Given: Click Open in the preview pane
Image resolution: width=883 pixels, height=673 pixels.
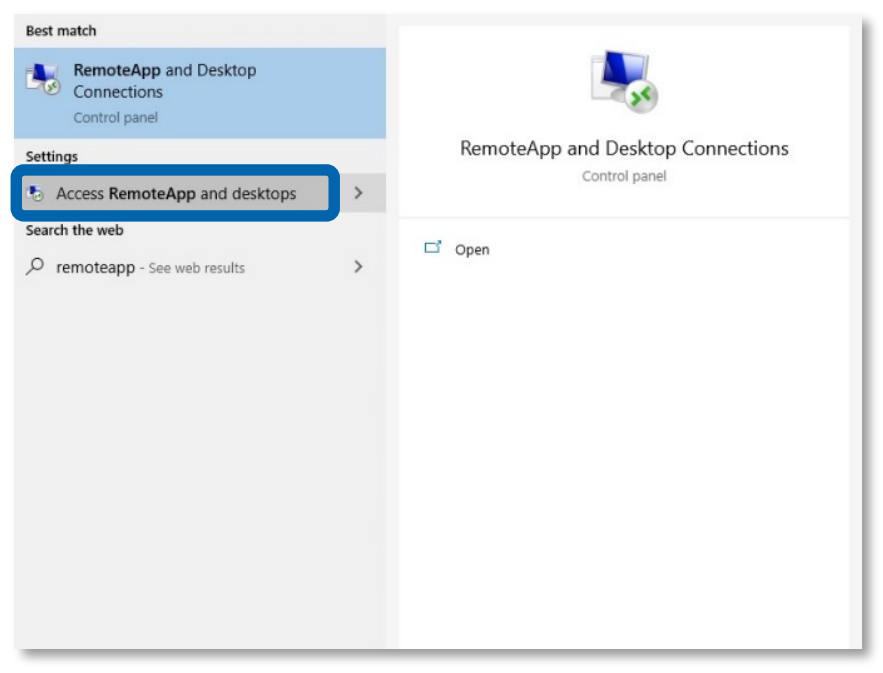Looking at the screenshot, I should click(472, 249).
